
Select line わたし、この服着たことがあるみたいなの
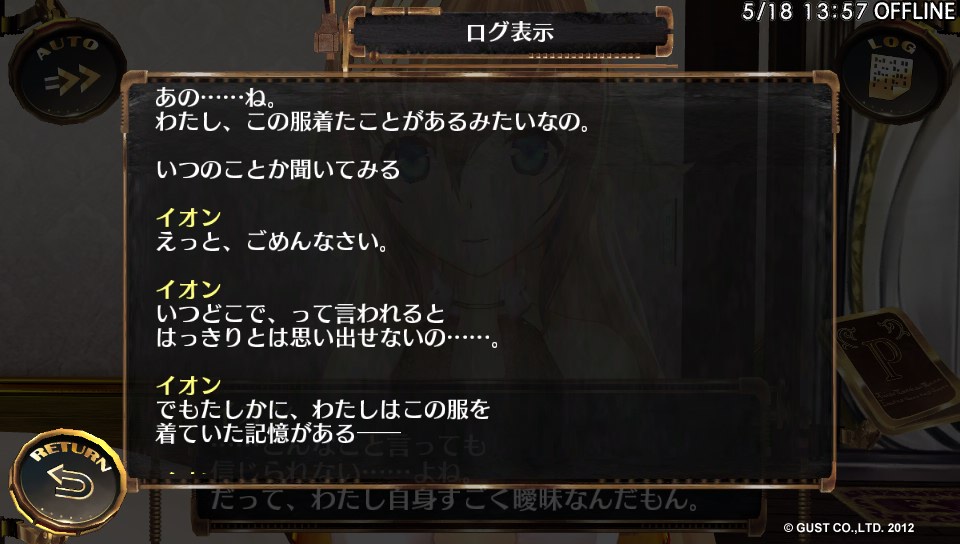373,122
